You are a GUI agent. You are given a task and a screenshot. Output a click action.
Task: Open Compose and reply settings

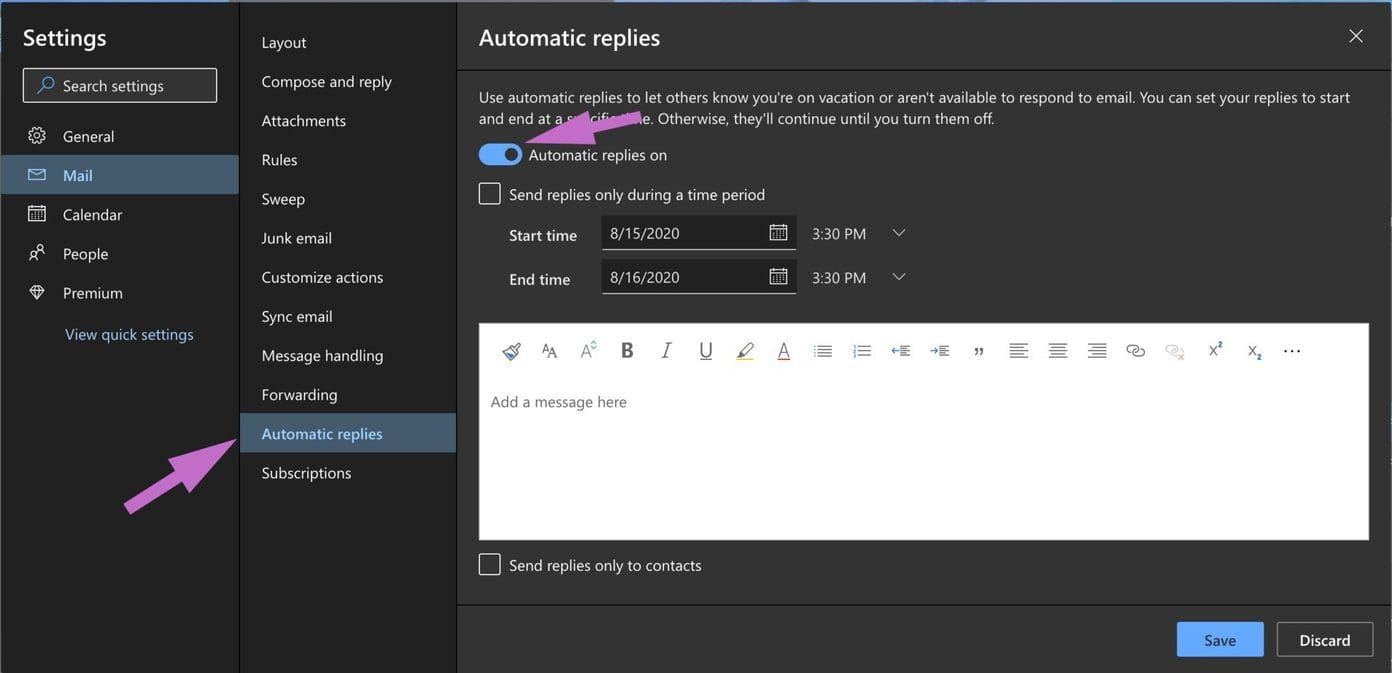348,81
